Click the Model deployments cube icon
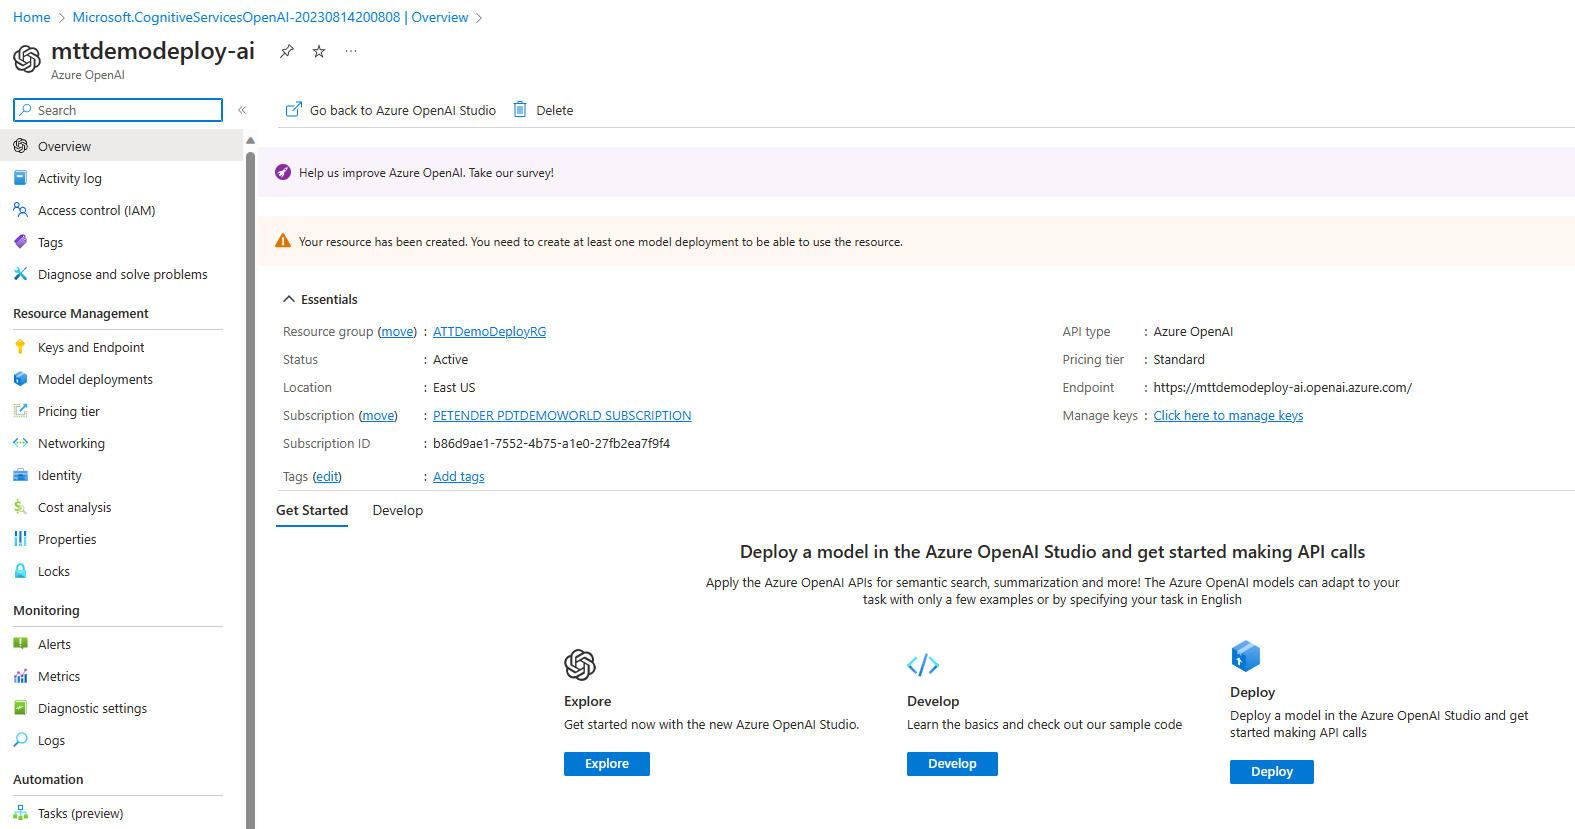 20,379
